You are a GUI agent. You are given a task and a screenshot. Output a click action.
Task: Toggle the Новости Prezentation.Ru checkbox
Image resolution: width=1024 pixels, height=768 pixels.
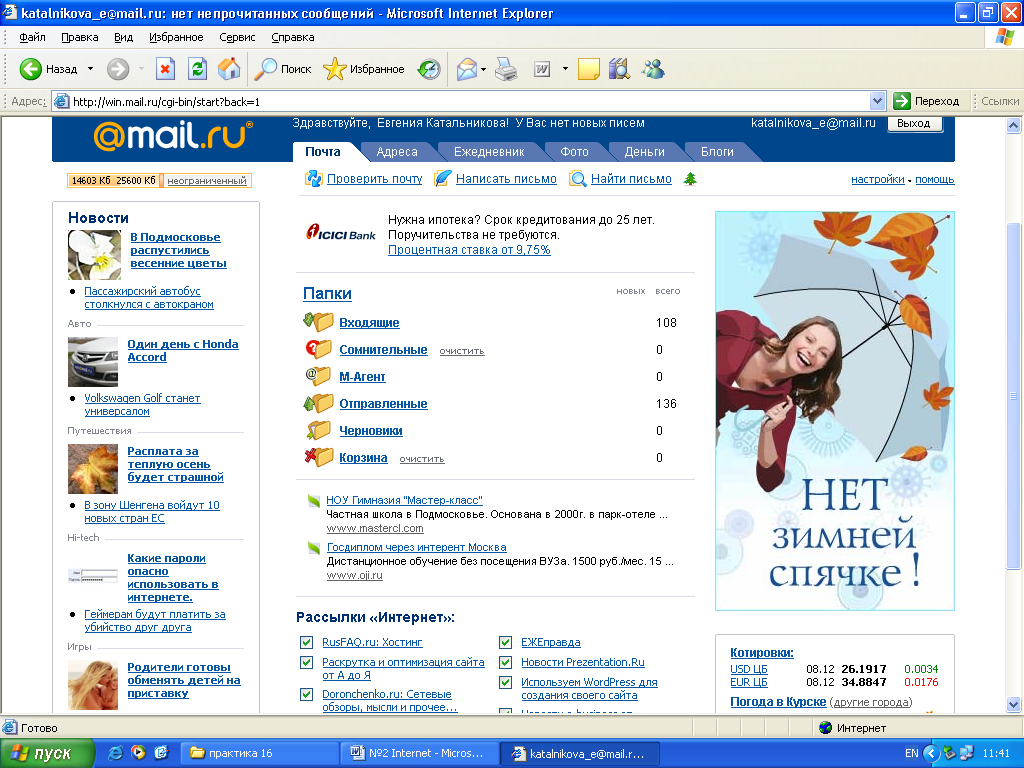pyautogui.click(x=505, y=662)
